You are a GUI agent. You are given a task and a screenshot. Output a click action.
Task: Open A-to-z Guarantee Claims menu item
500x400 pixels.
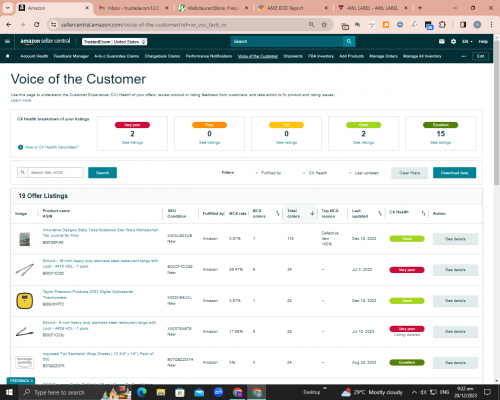click(x=117, y=56)
